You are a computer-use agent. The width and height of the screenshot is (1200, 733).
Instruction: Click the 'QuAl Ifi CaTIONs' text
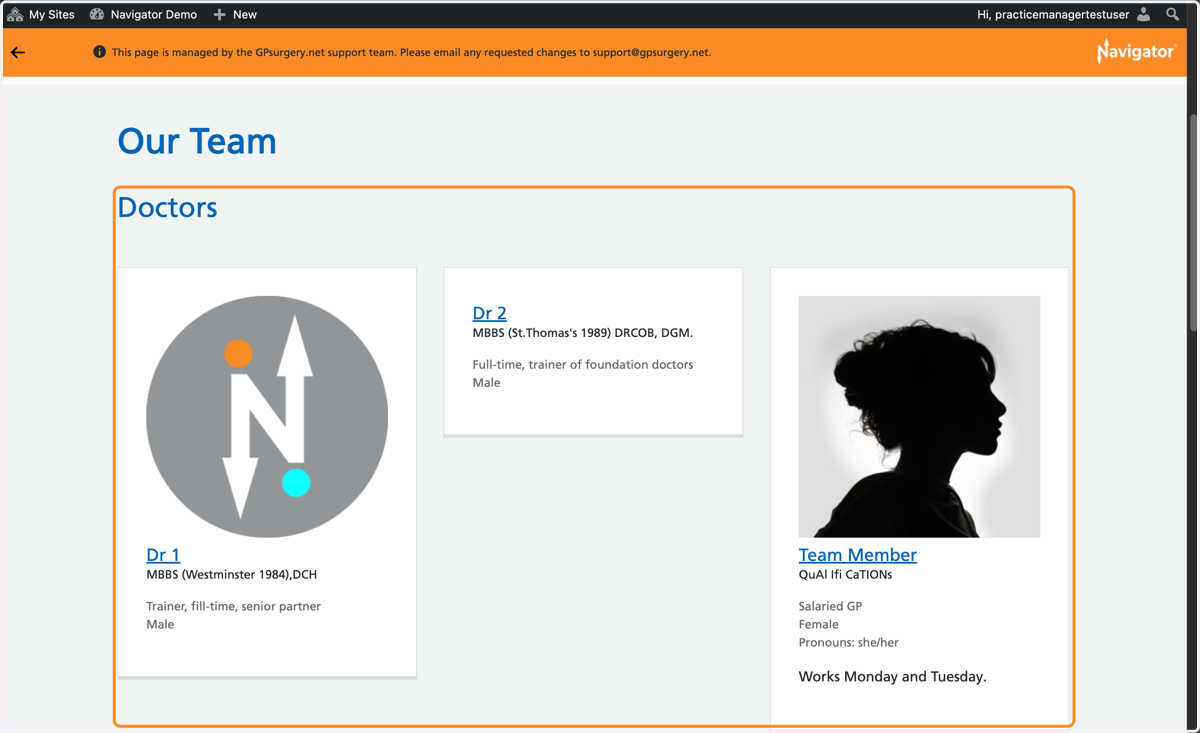(x=845, y=575)
